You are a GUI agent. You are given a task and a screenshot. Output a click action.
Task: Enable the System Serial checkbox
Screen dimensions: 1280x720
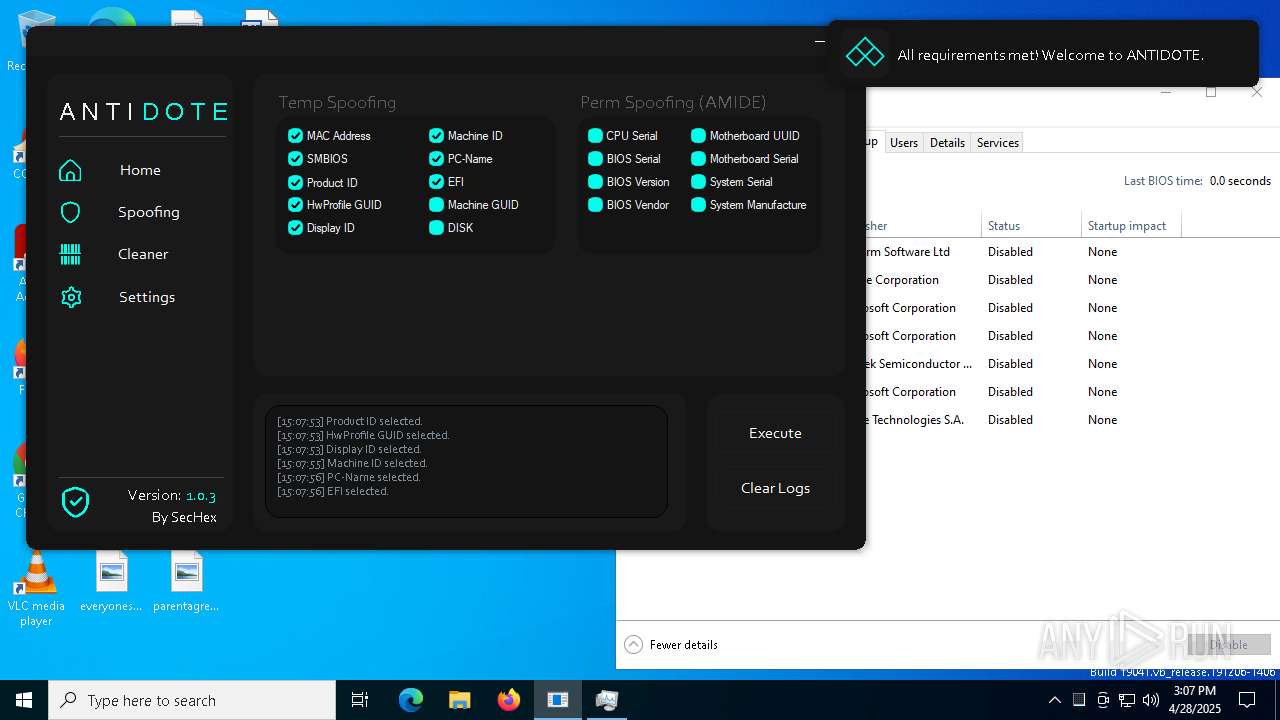pos(698,181)
